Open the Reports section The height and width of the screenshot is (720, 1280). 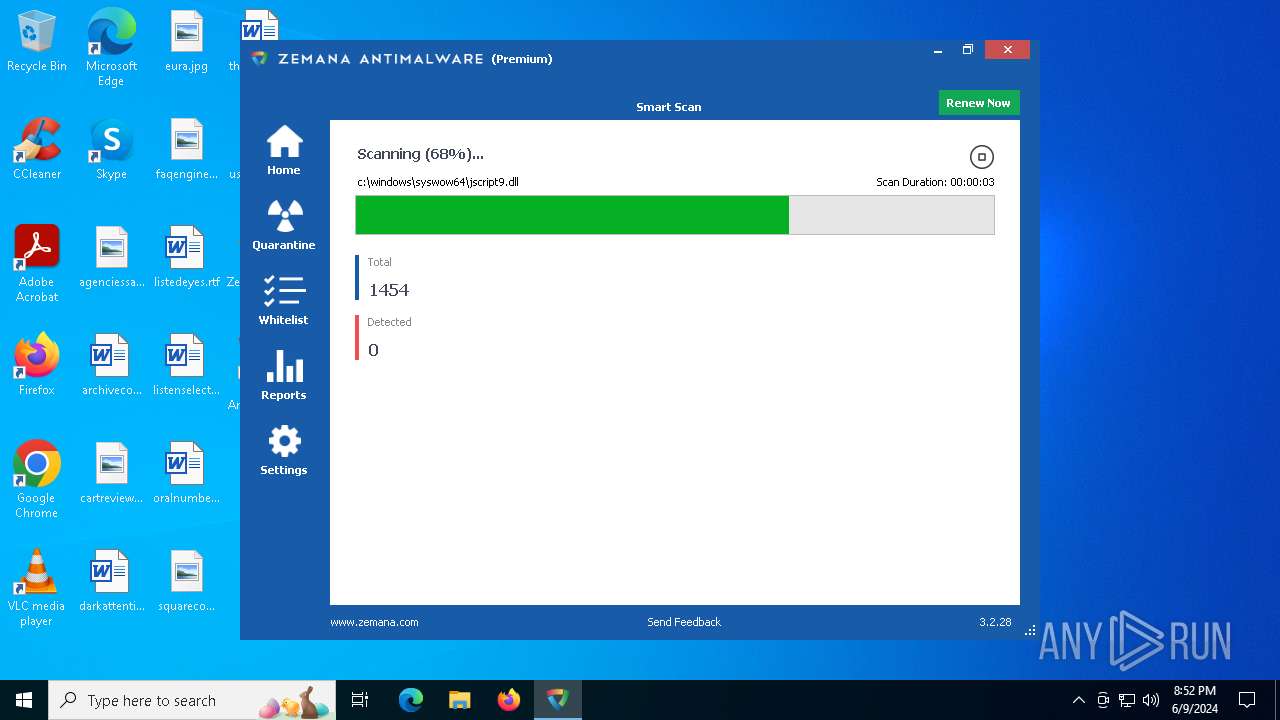click(284, 375)
